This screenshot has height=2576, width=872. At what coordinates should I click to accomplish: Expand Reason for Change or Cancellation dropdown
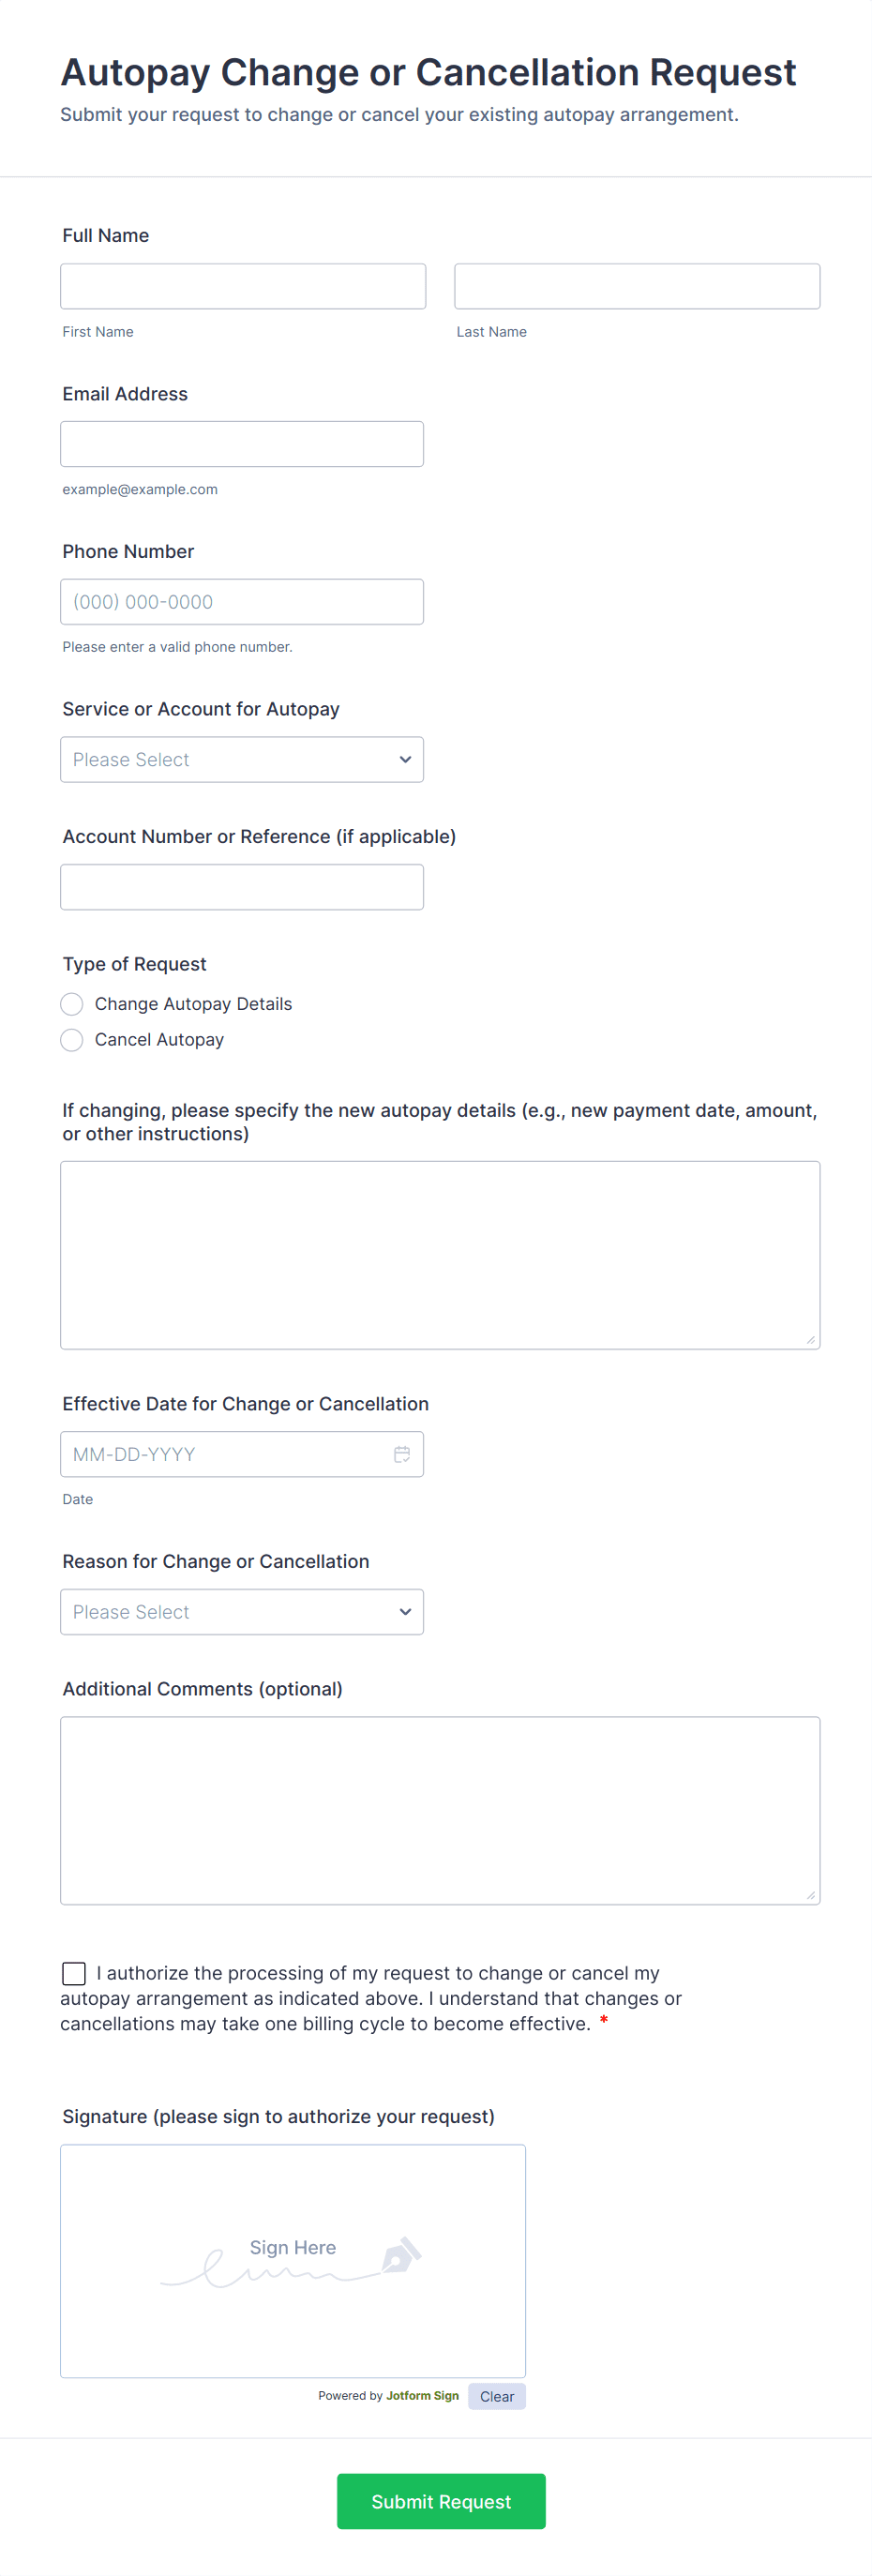pos(242,1612)
